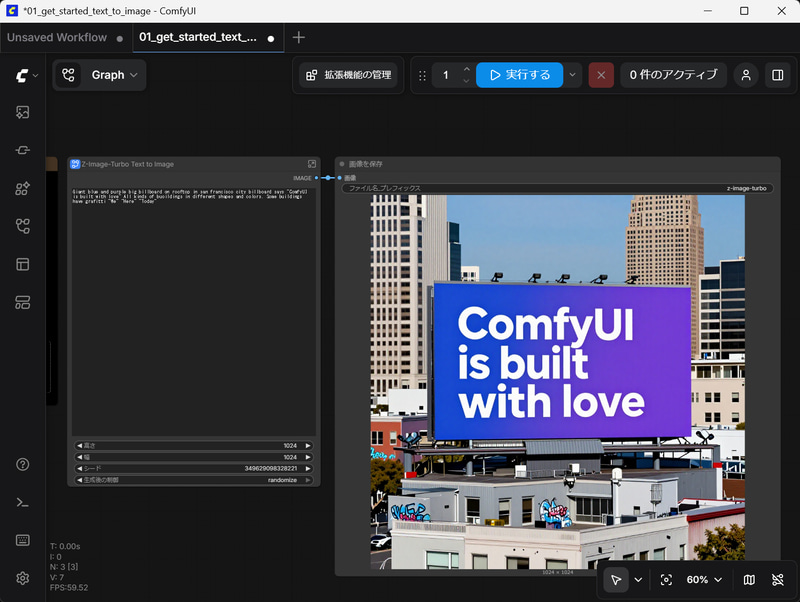Toggle the minimap display
The image size is (800, 602).
(x=749, y=580)
